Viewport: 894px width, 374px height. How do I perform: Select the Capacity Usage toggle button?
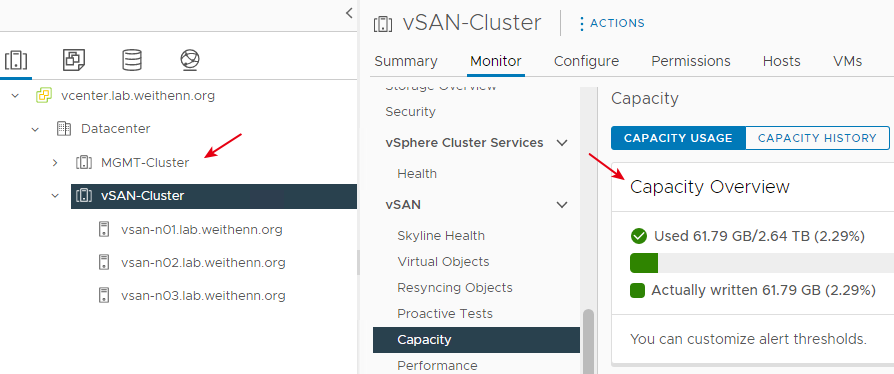pyautogui.click(x=678, y=138)
